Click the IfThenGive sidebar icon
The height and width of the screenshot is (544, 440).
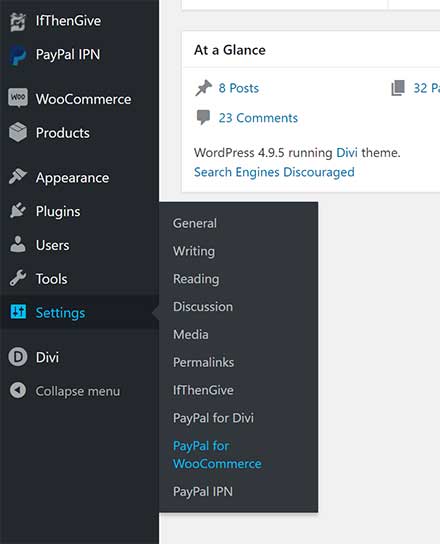coord(17,22)
